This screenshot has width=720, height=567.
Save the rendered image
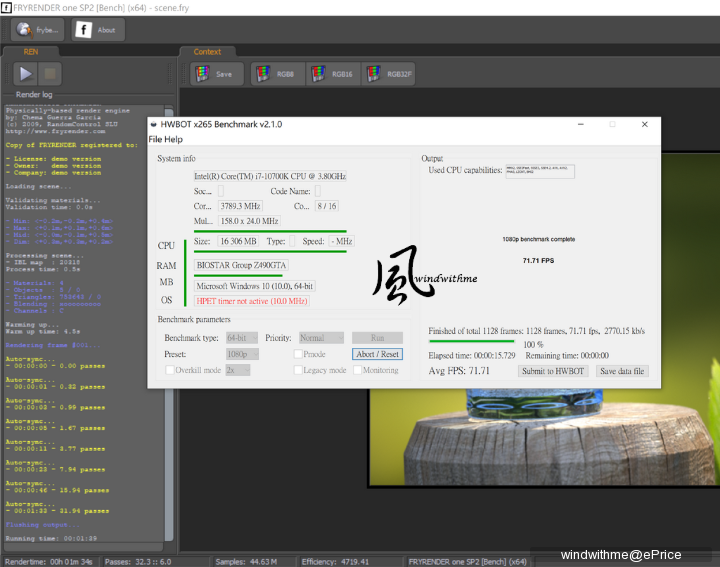click(217, 74)
